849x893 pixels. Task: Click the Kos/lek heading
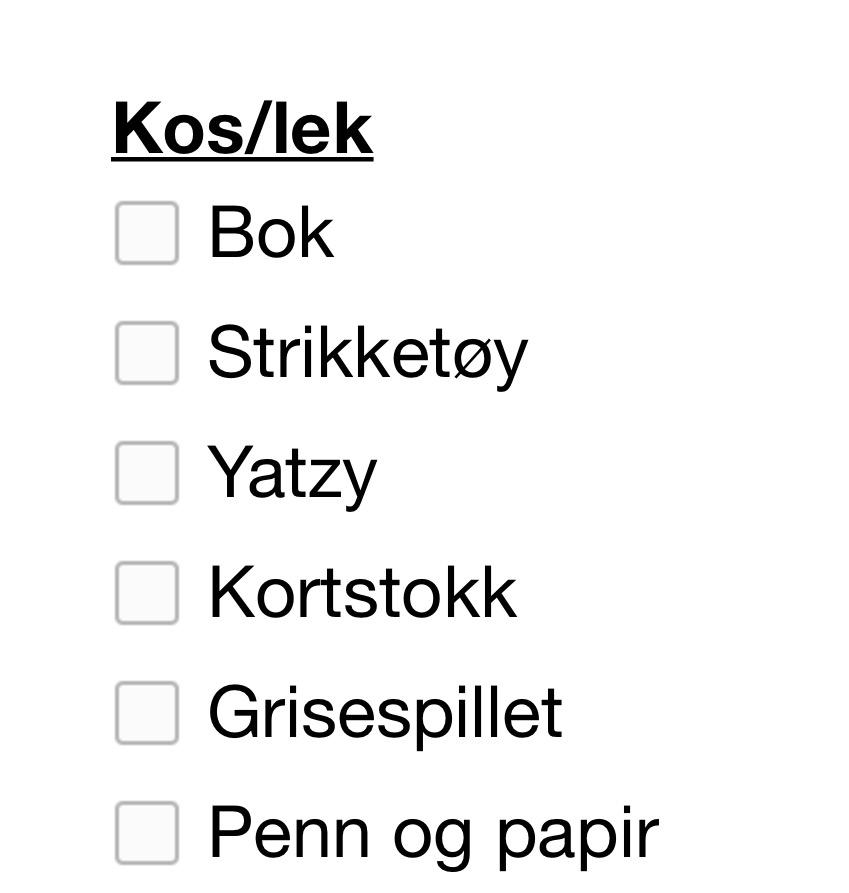[243, 129]
